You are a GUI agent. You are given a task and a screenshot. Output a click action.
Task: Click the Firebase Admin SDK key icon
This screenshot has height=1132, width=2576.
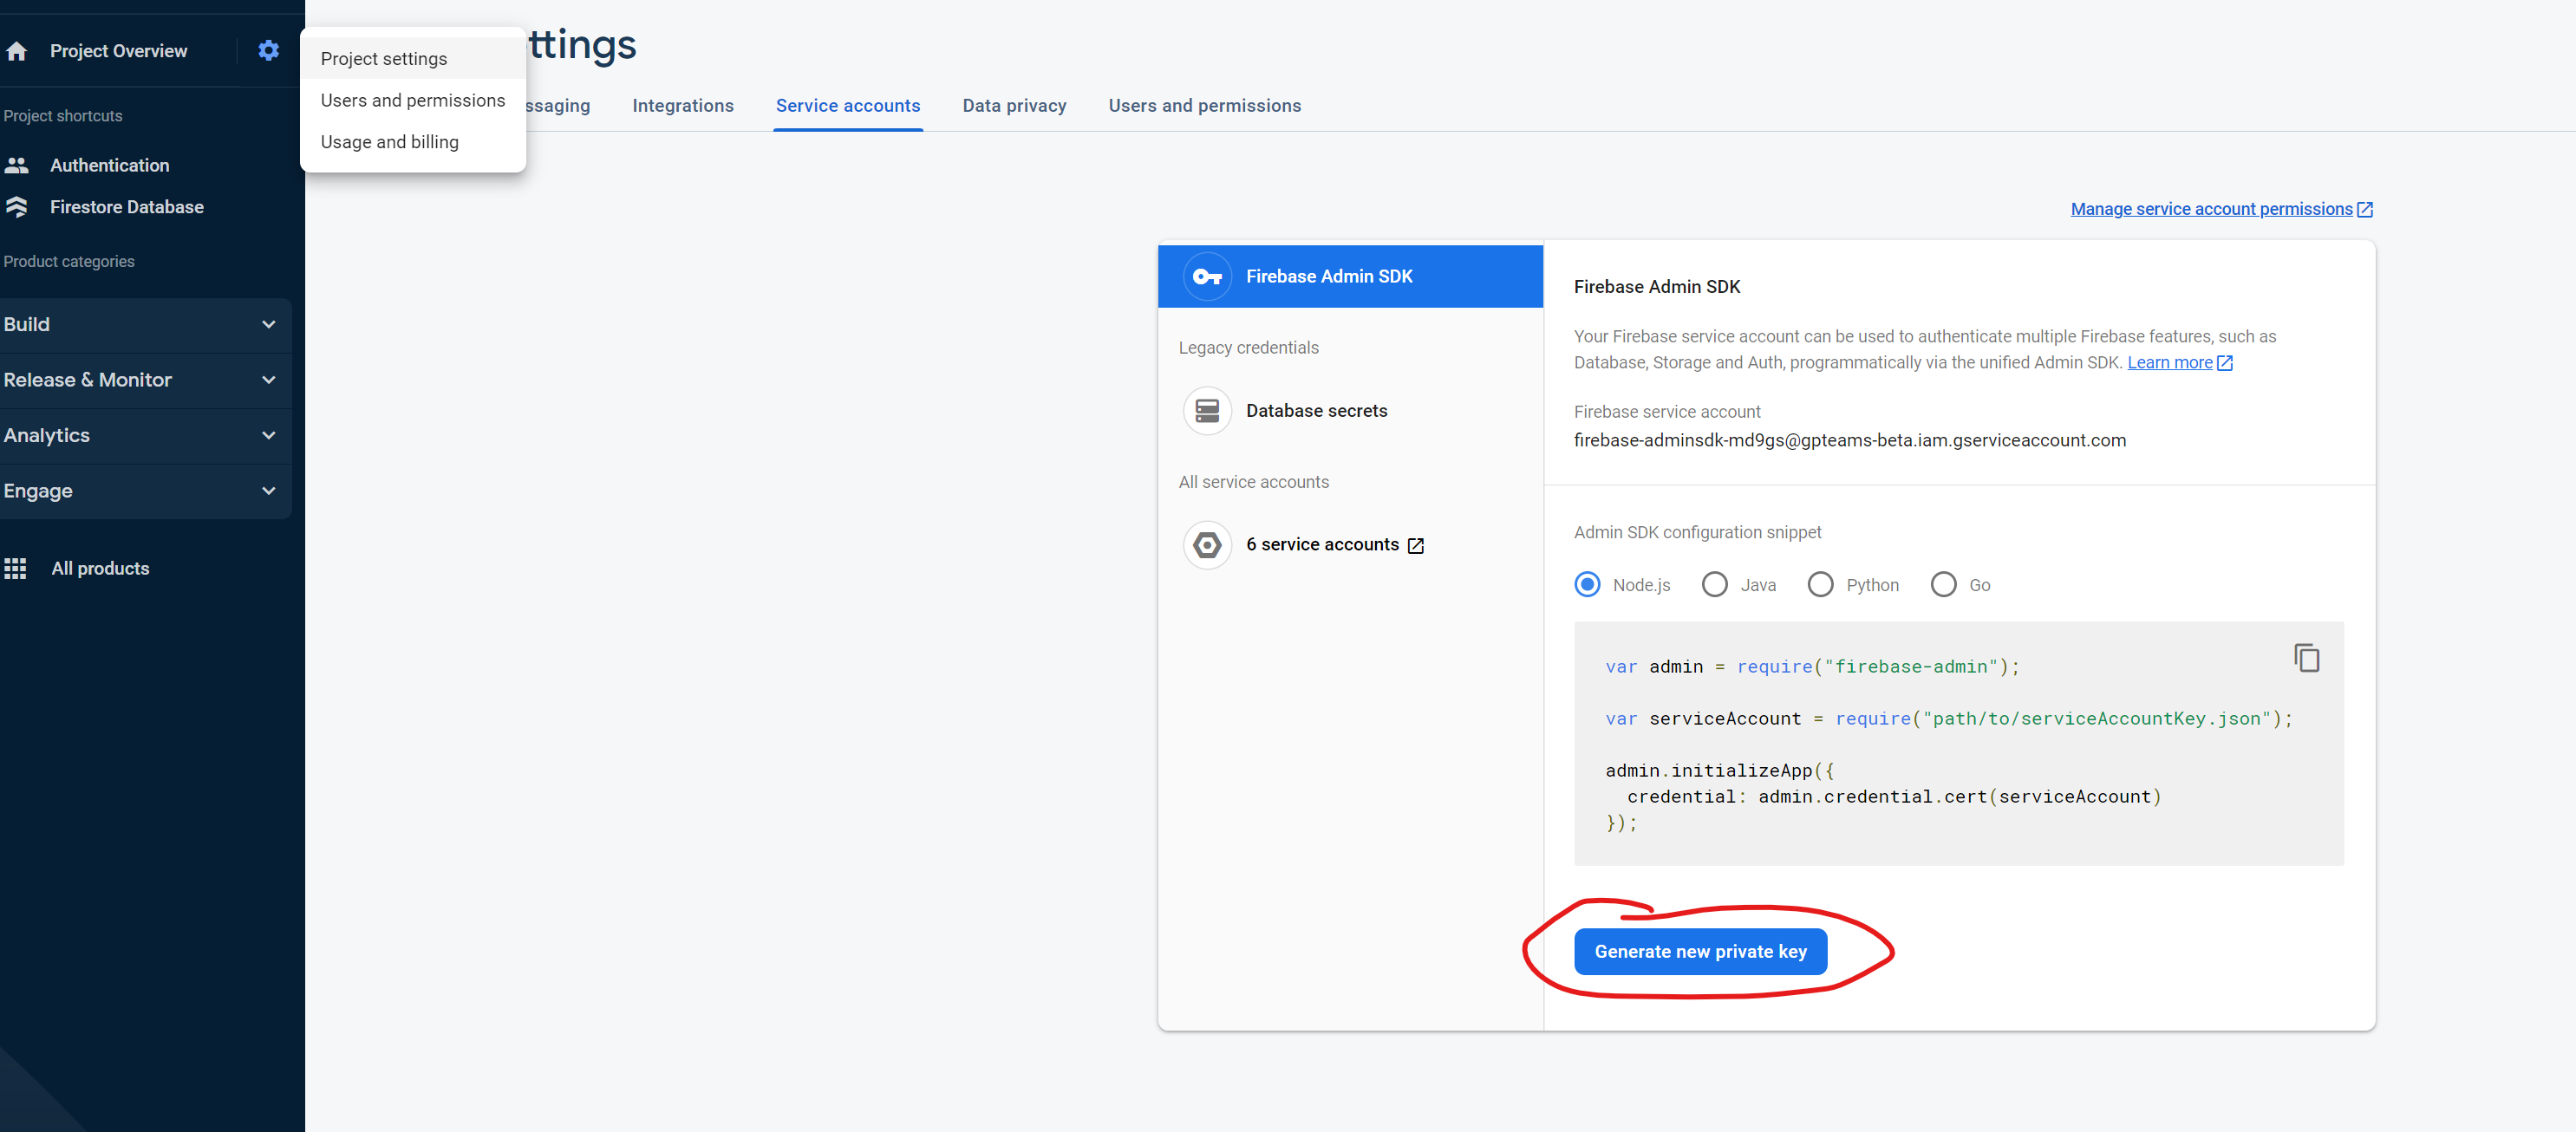click(x=1207, y=276)
